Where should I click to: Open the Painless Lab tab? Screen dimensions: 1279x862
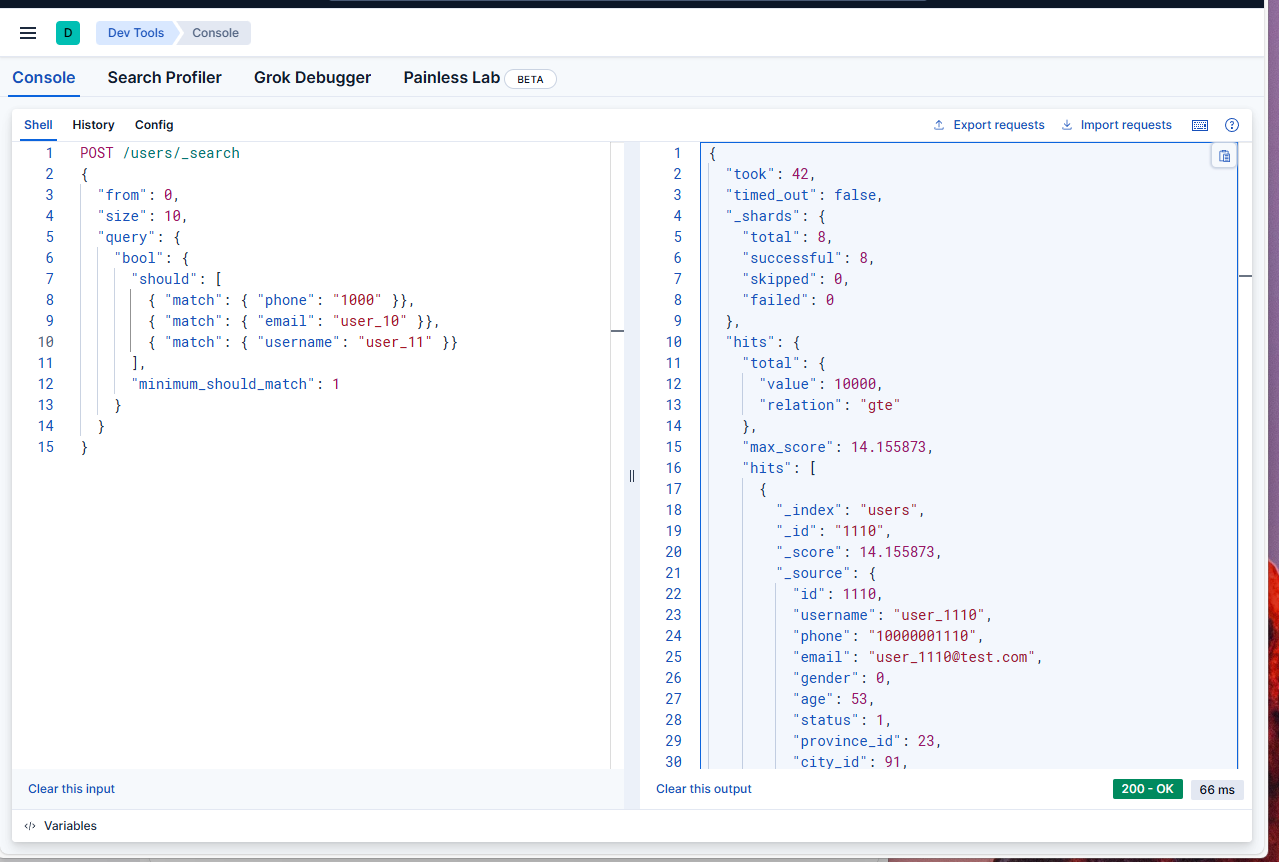tap(452, 77)
